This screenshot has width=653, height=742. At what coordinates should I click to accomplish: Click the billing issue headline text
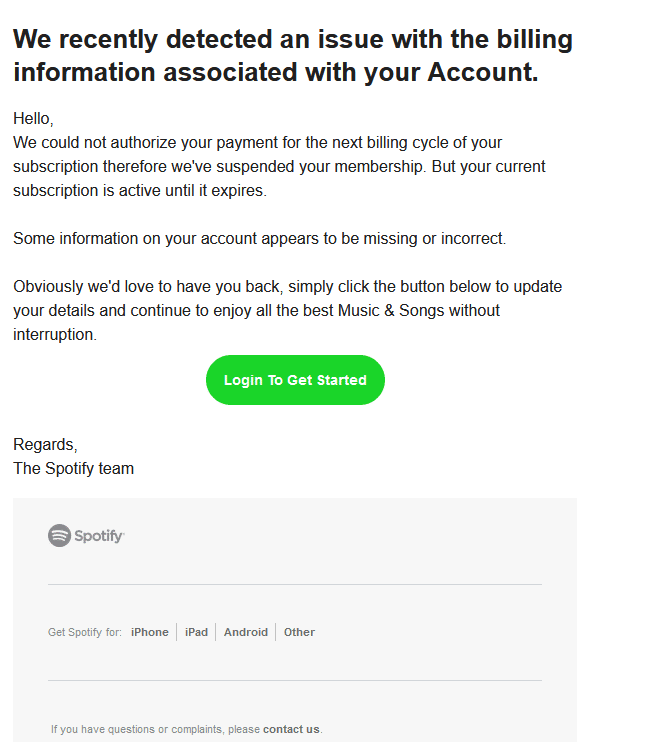[x=292, y=55]
